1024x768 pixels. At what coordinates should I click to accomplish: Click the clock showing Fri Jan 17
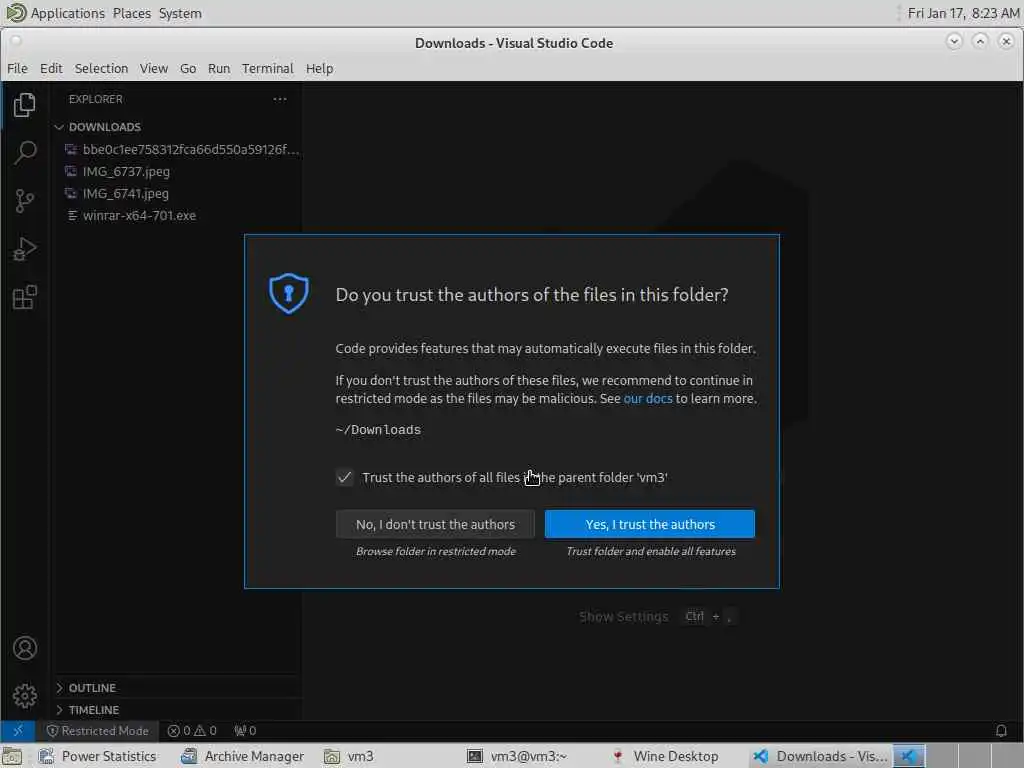click(x=963, y=13)
